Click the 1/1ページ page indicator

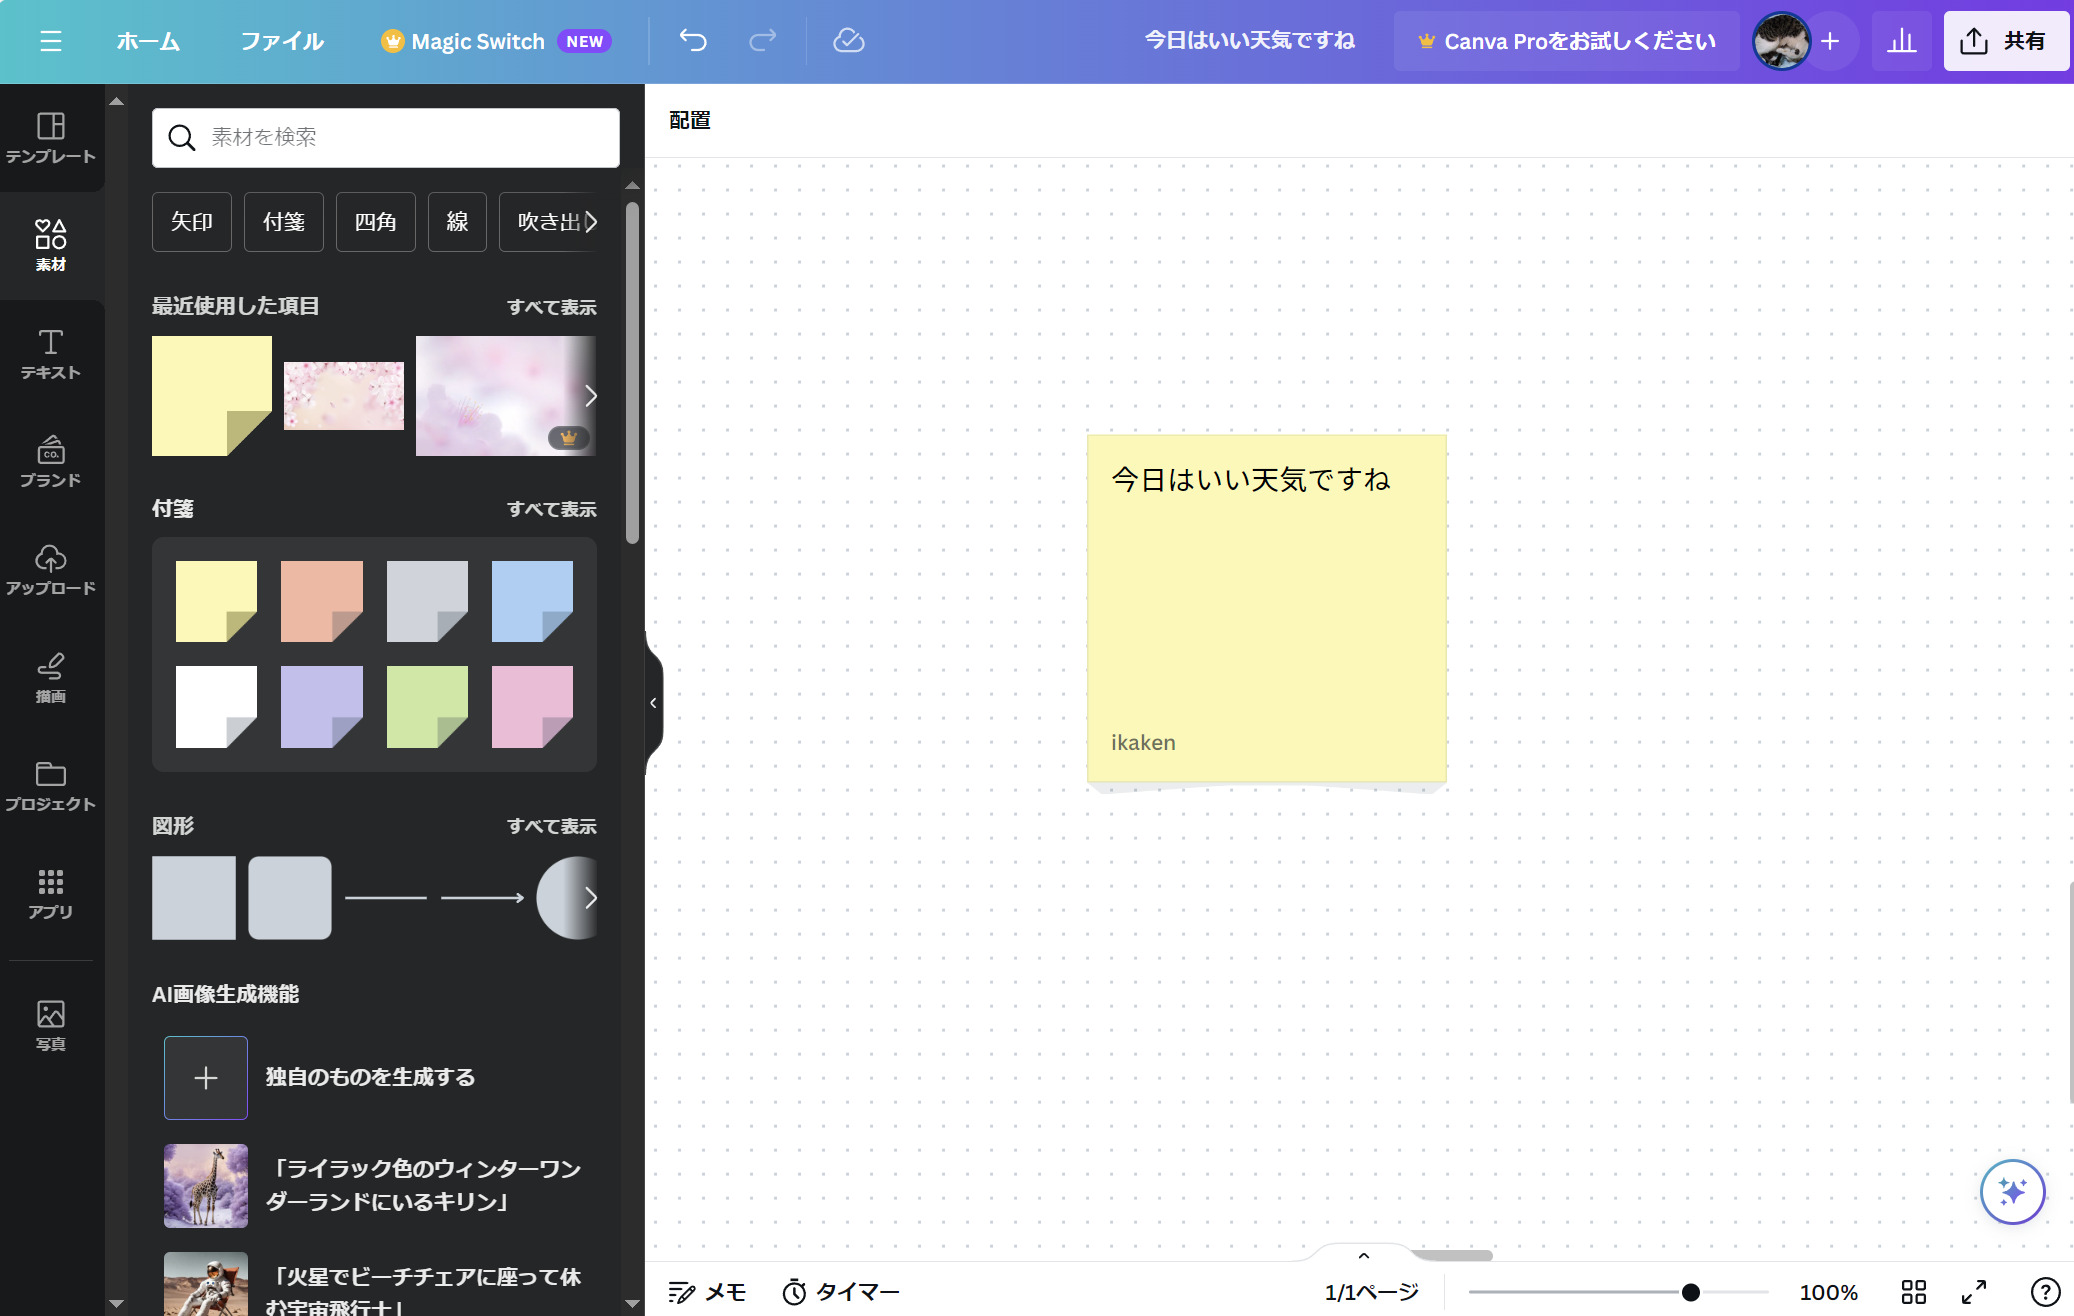tap(1371, 1292)
